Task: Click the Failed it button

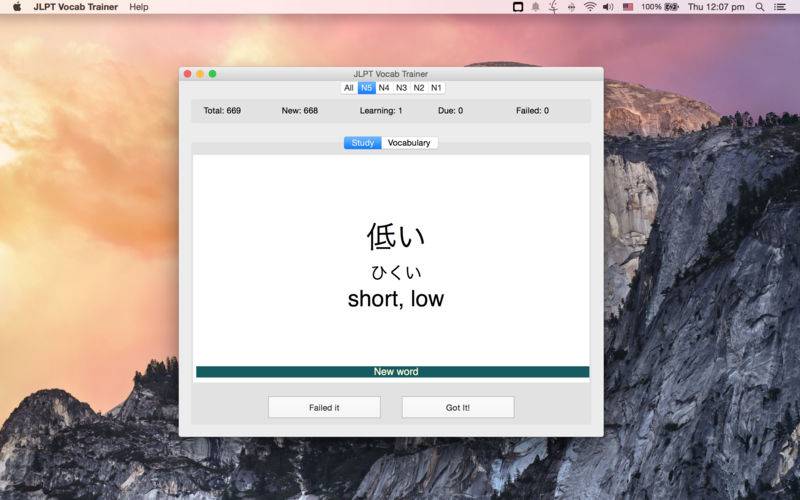Action: click(324, 408)
